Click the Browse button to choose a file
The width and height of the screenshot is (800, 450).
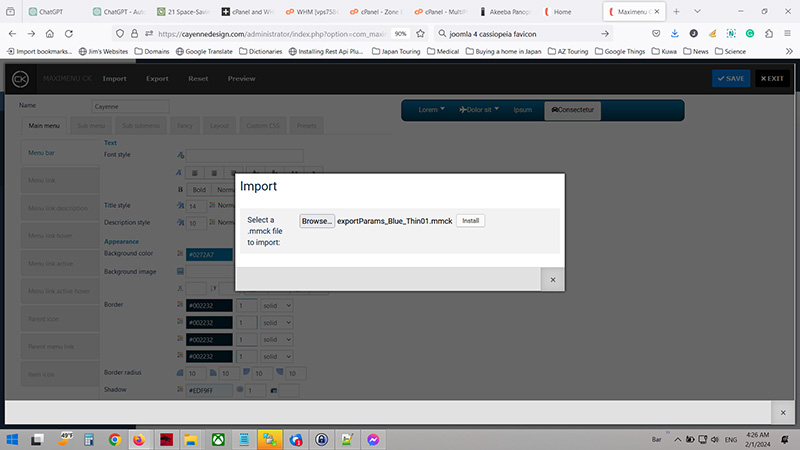click(x=316, y=220)
